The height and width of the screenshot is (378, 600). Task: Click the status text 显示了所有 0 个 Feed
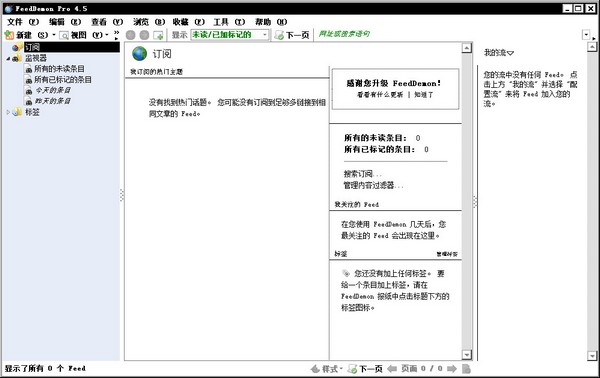[x=45, y=368]
